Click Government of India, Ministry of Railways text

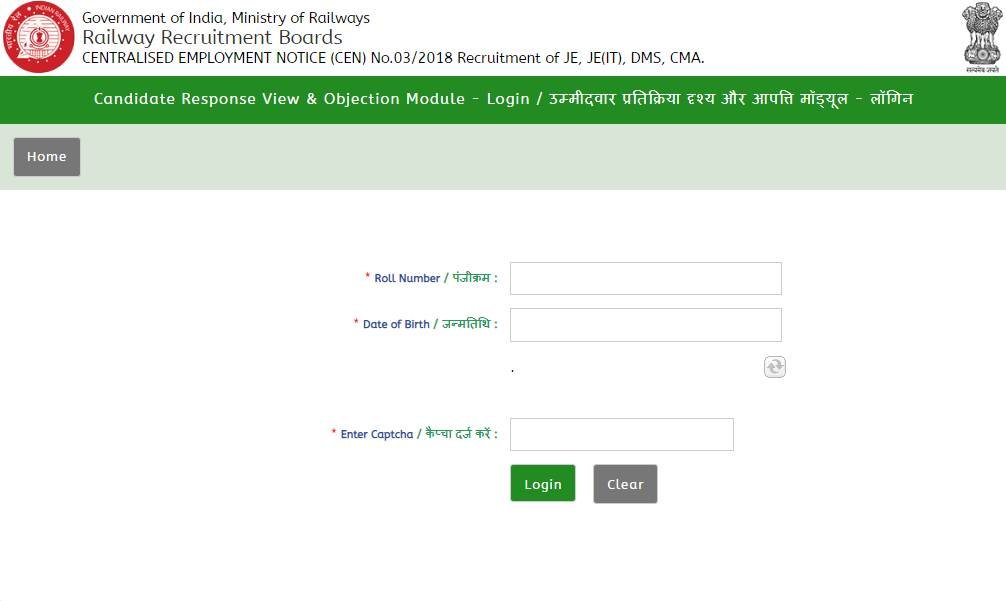[x=225, y=18]
